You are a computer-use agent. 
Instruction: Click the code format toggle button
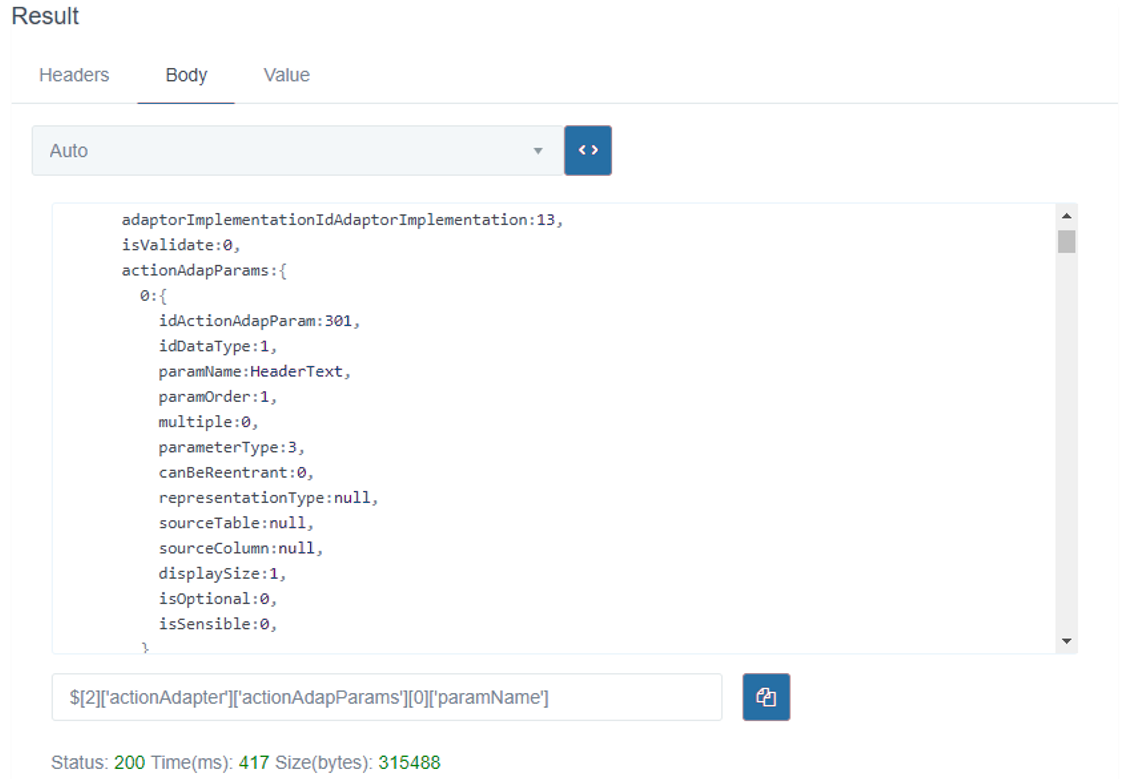pyautogui.click(x=588, y=151)
